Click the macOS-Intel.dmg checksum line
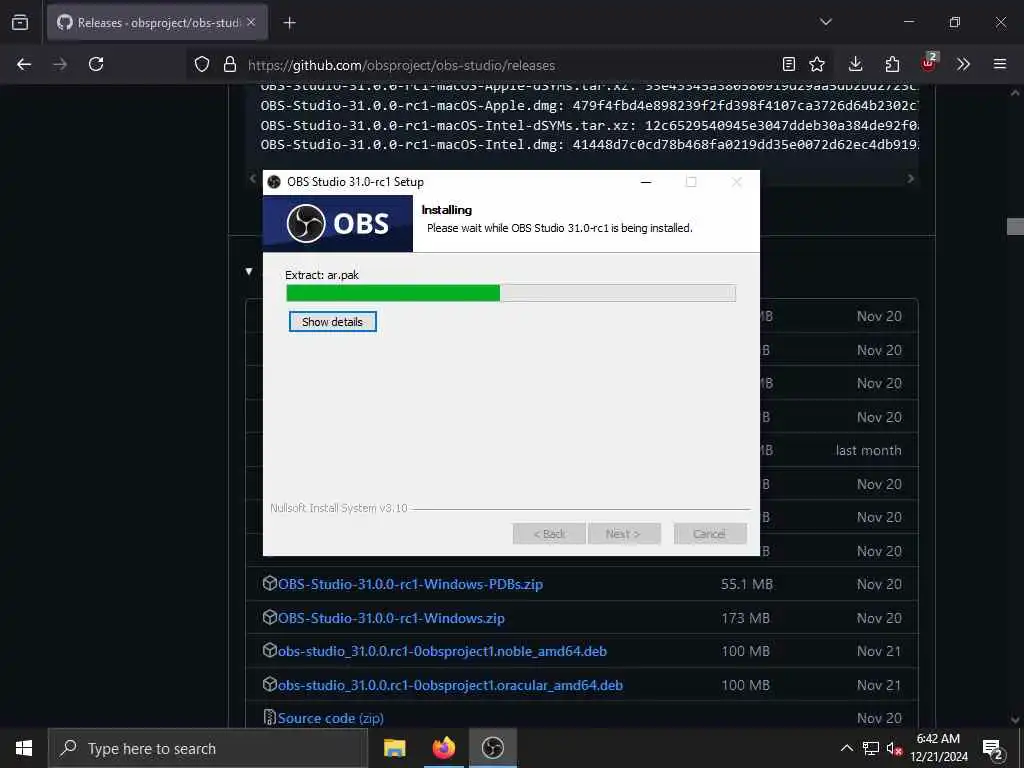The width and height of the screenshot is (1024, 768). click(589, 144)
